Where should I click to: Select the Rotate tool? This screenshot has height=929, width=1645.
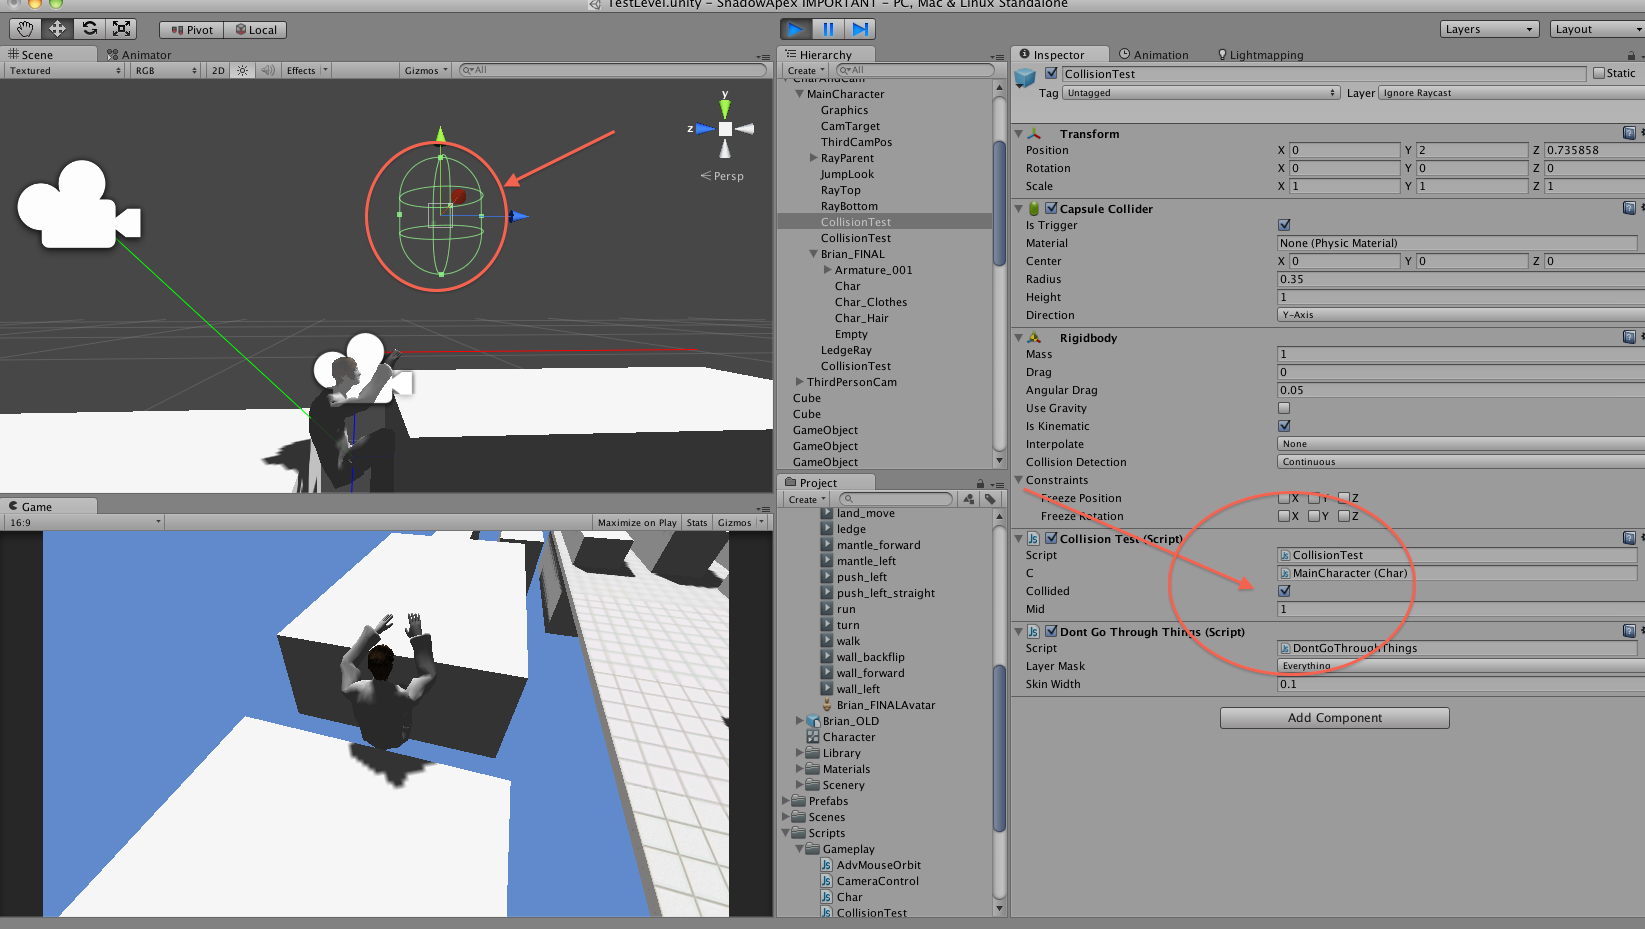90,29
